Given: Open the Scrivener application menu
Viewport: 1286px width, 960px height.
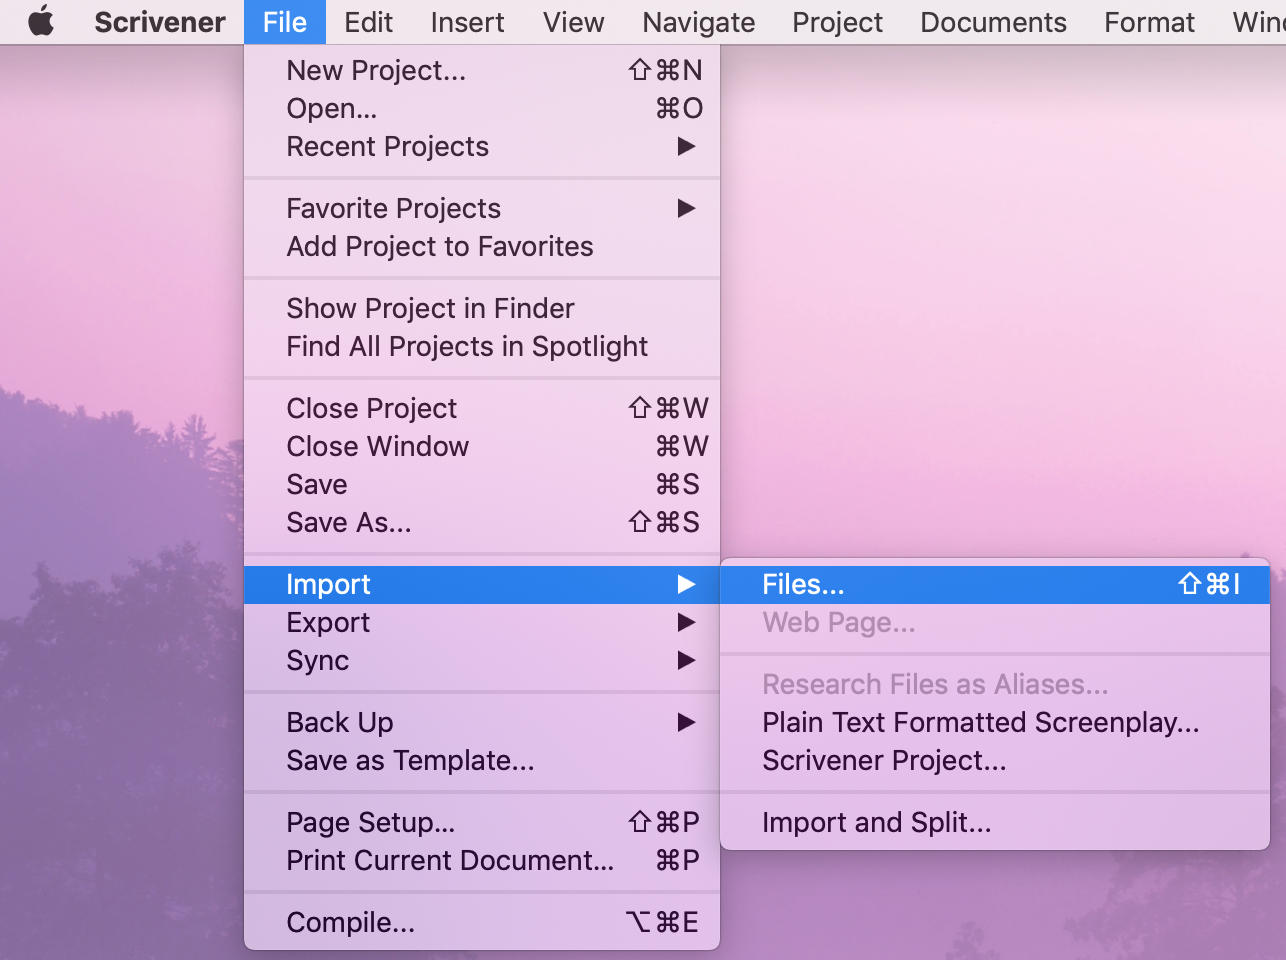Looking at the screenshot, I should tap(160, 22).
